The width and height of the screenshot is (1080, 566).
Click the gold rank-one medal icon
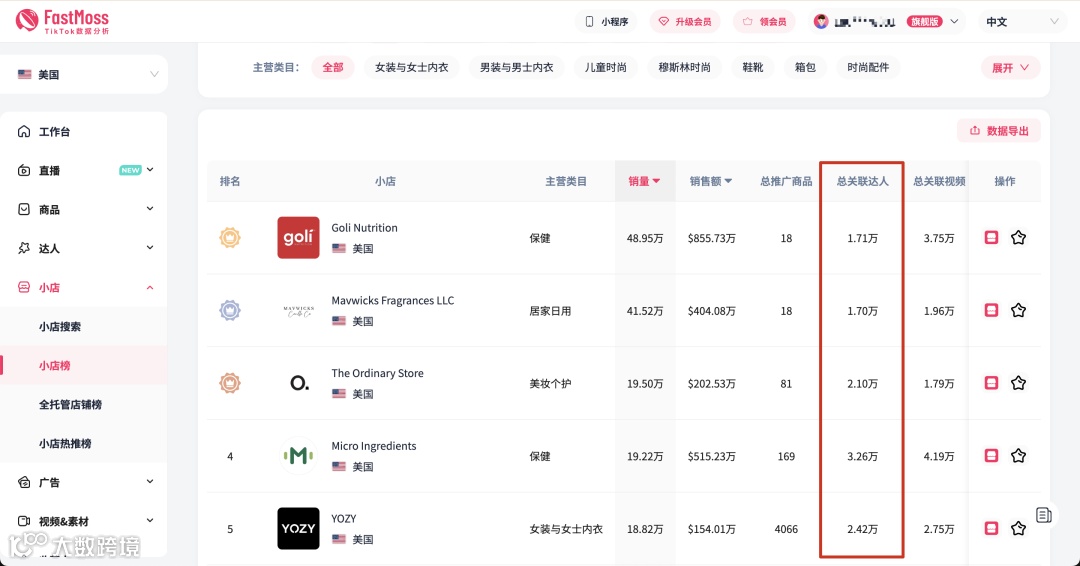click(x=230, y=238)
